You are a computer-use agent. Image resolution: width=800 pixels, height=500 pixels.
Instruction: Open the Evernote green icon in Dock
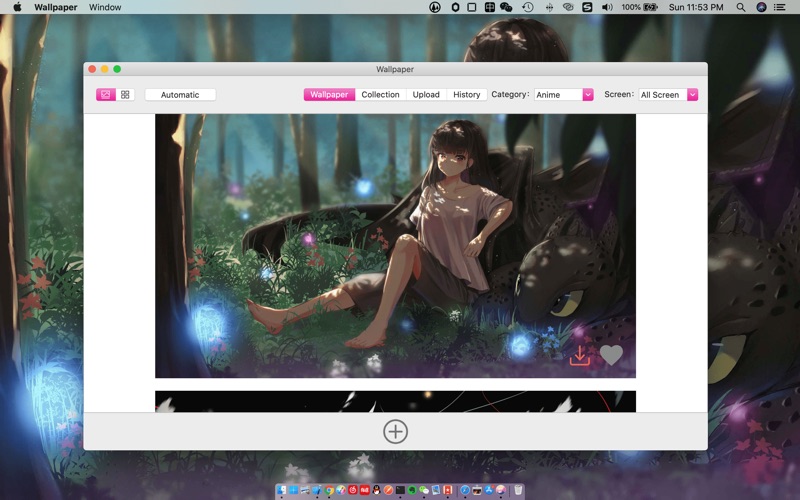[412, 490]
